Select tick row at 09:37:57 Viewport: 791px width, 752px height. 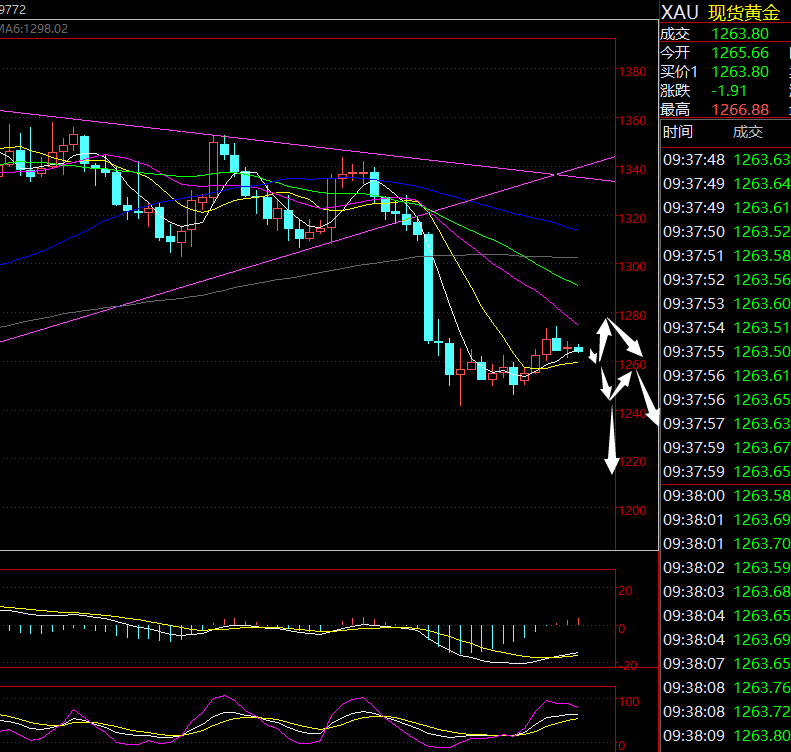coord(725,424)
